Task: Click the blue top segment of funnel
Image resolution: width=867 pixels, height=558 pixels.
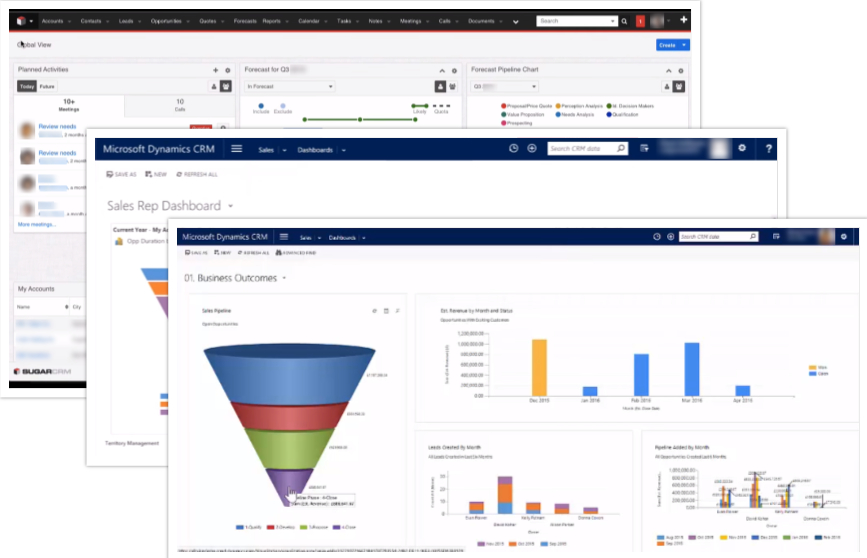Action: tap(289, 376)
